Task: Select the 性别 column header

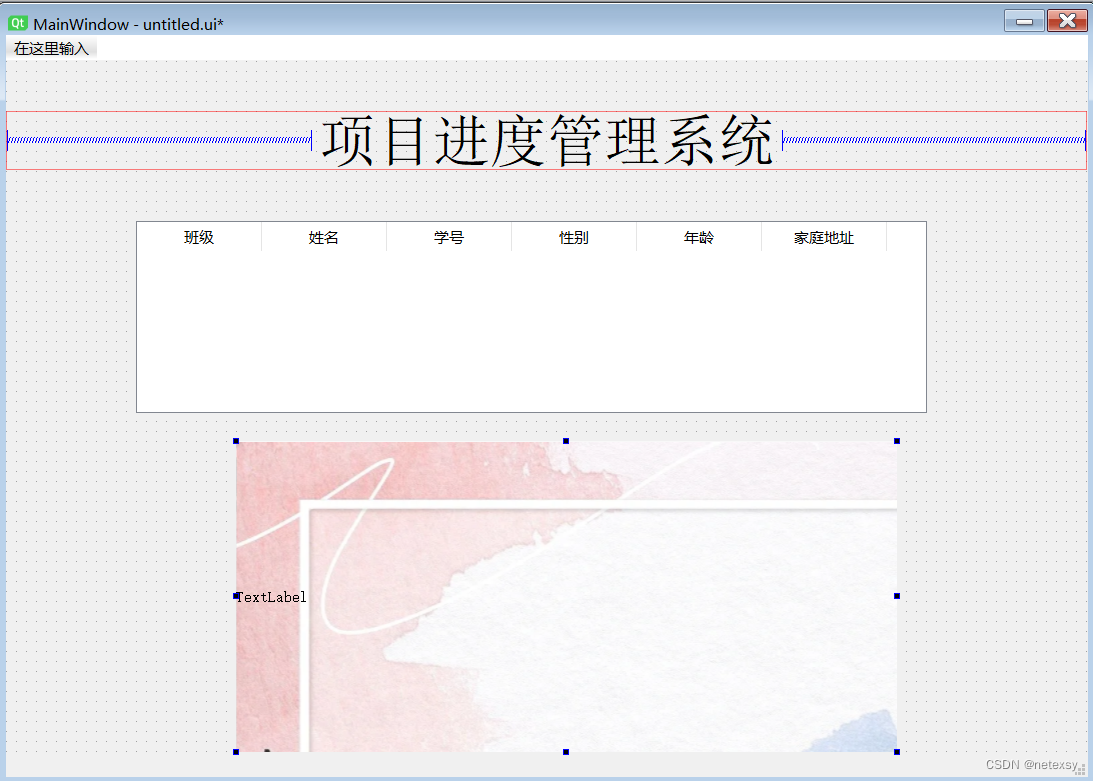Action: (573, 237)
